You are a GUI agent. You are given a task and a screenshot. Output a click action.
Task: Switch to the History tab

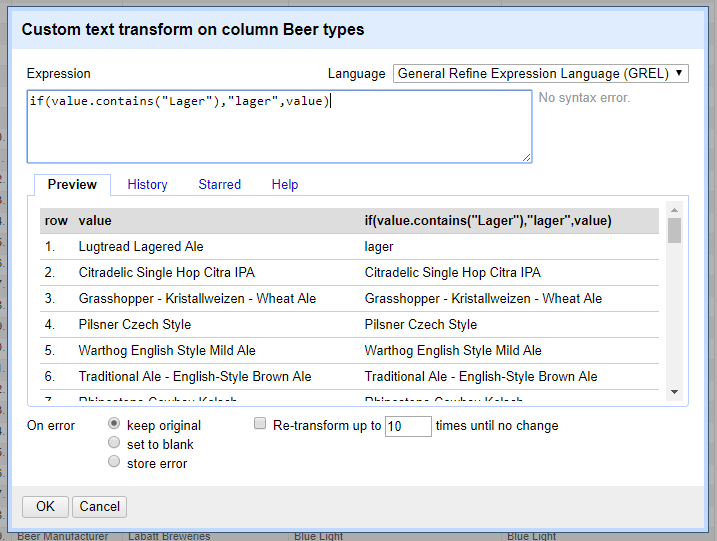tap(147, 184)
